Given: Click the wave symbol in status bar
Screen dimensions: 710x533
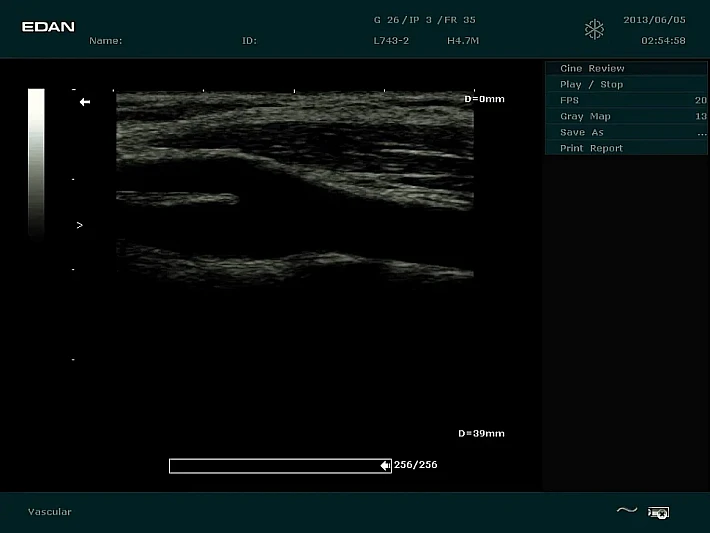Looking at the screenshot, I should click(626, 511).
